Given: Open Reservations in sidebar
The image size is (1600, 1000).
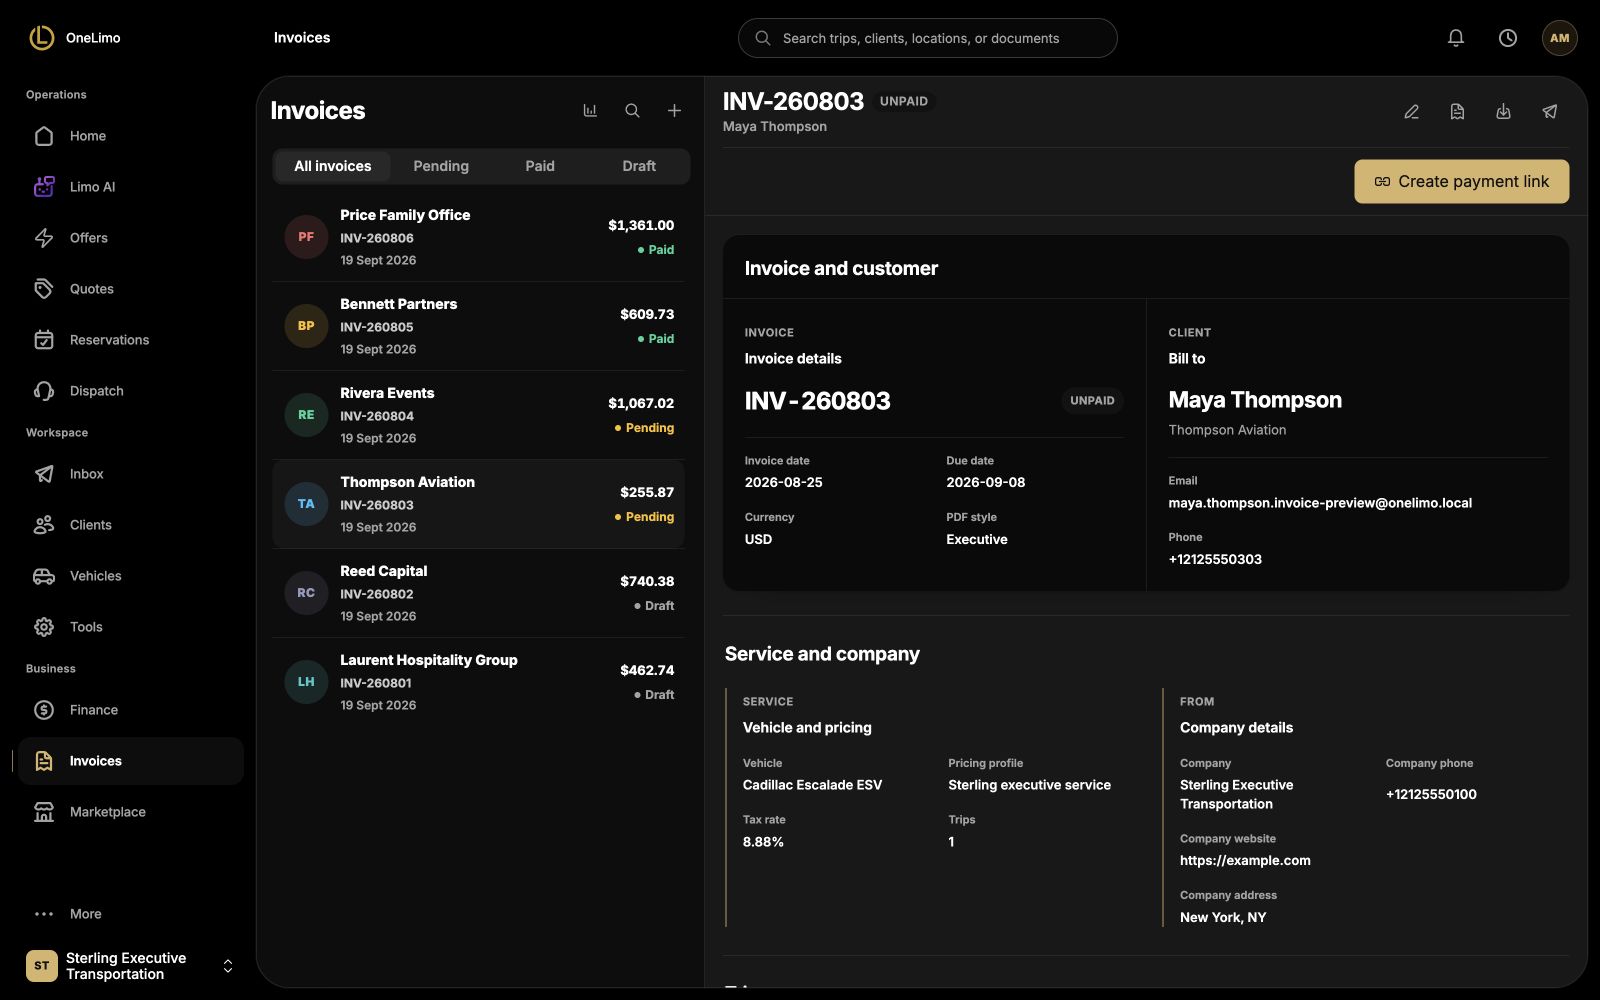Looking at the screenshot, I should click(x=131, y=340).
